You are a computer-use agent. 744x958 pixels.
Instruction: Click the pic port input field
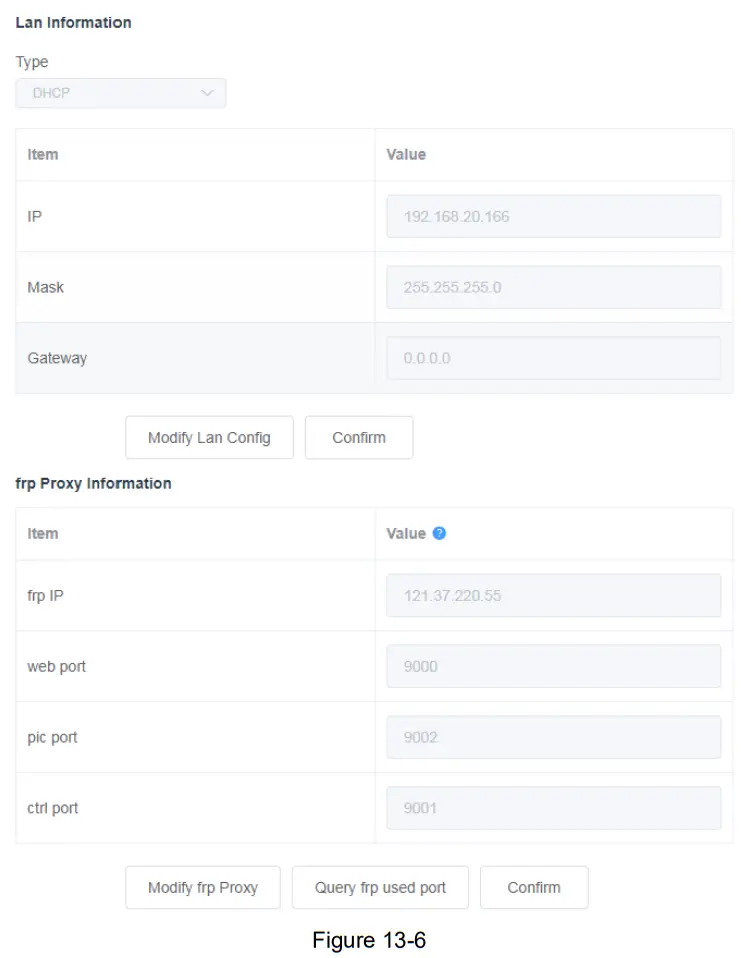coord(553,737)
